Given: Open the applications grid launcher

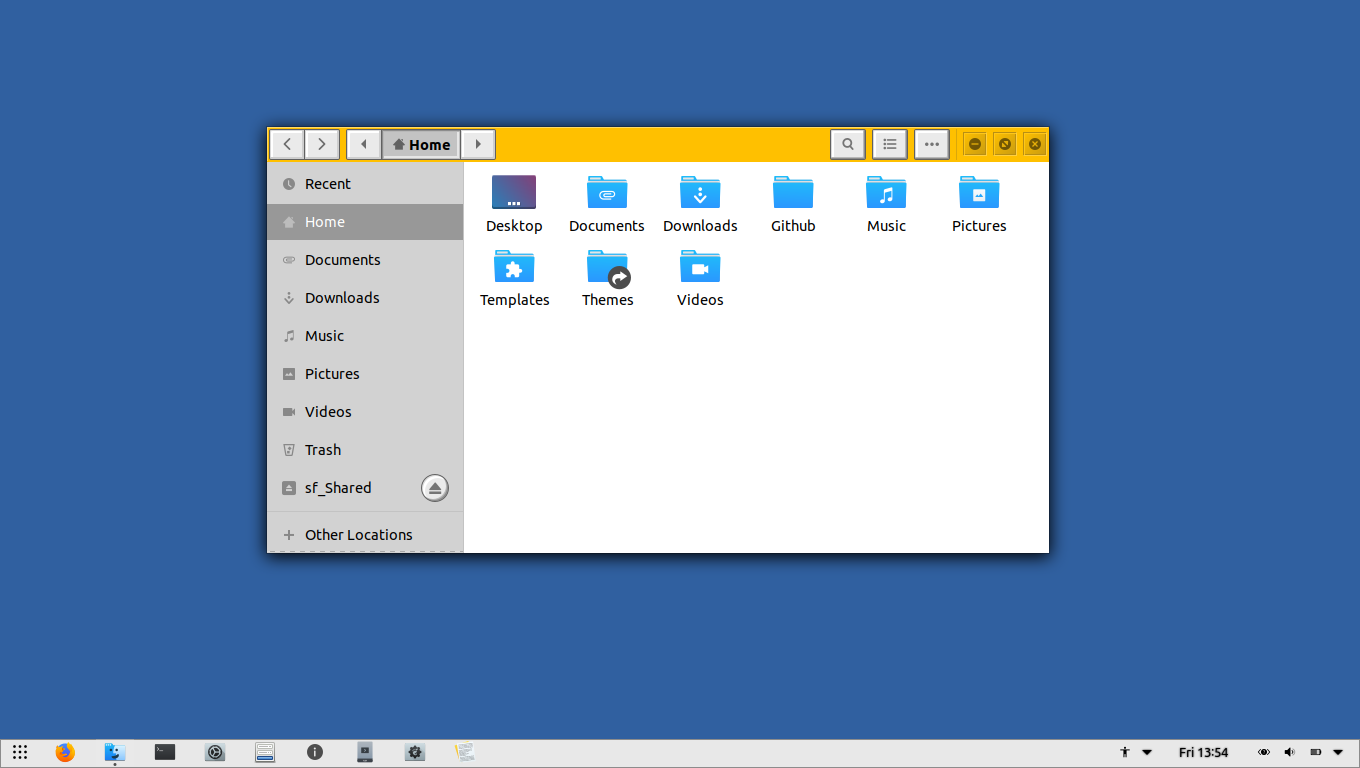Looking at the screenshot, I should [20, 752].
